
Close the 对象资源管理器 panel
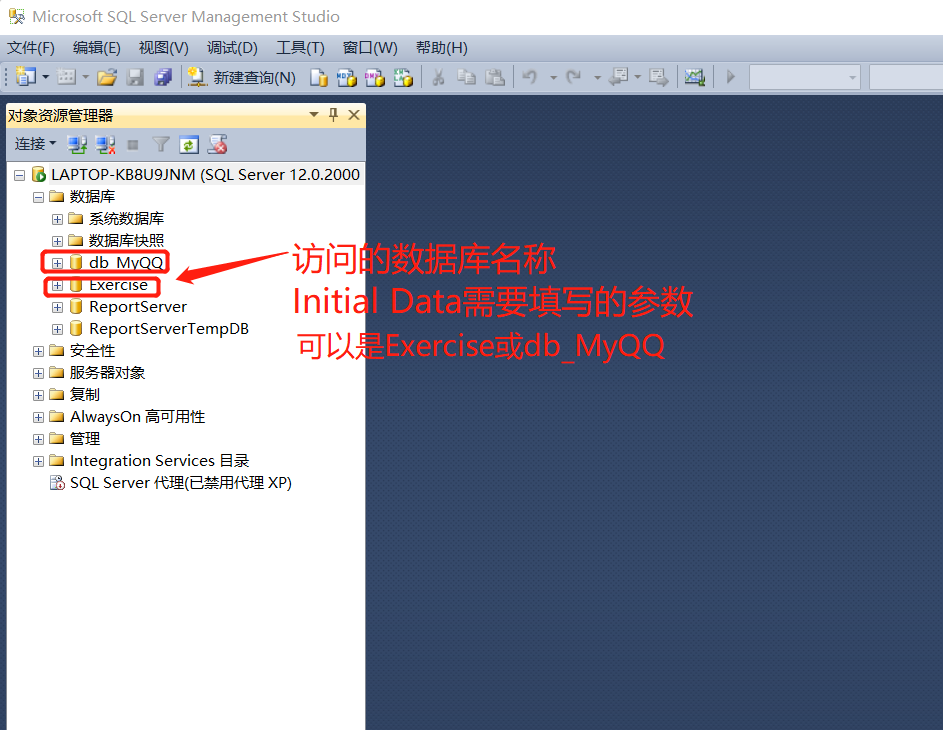354,115
